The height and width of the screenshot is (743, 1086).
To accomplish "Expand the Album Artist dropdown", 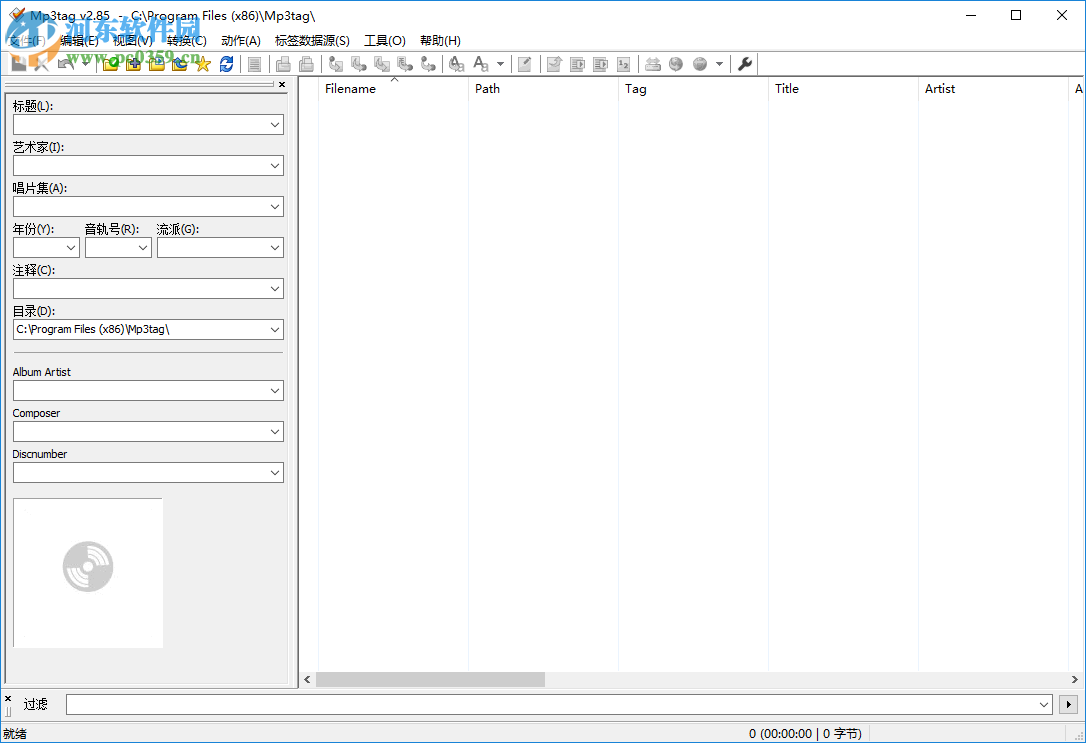I will coord(275,391).
